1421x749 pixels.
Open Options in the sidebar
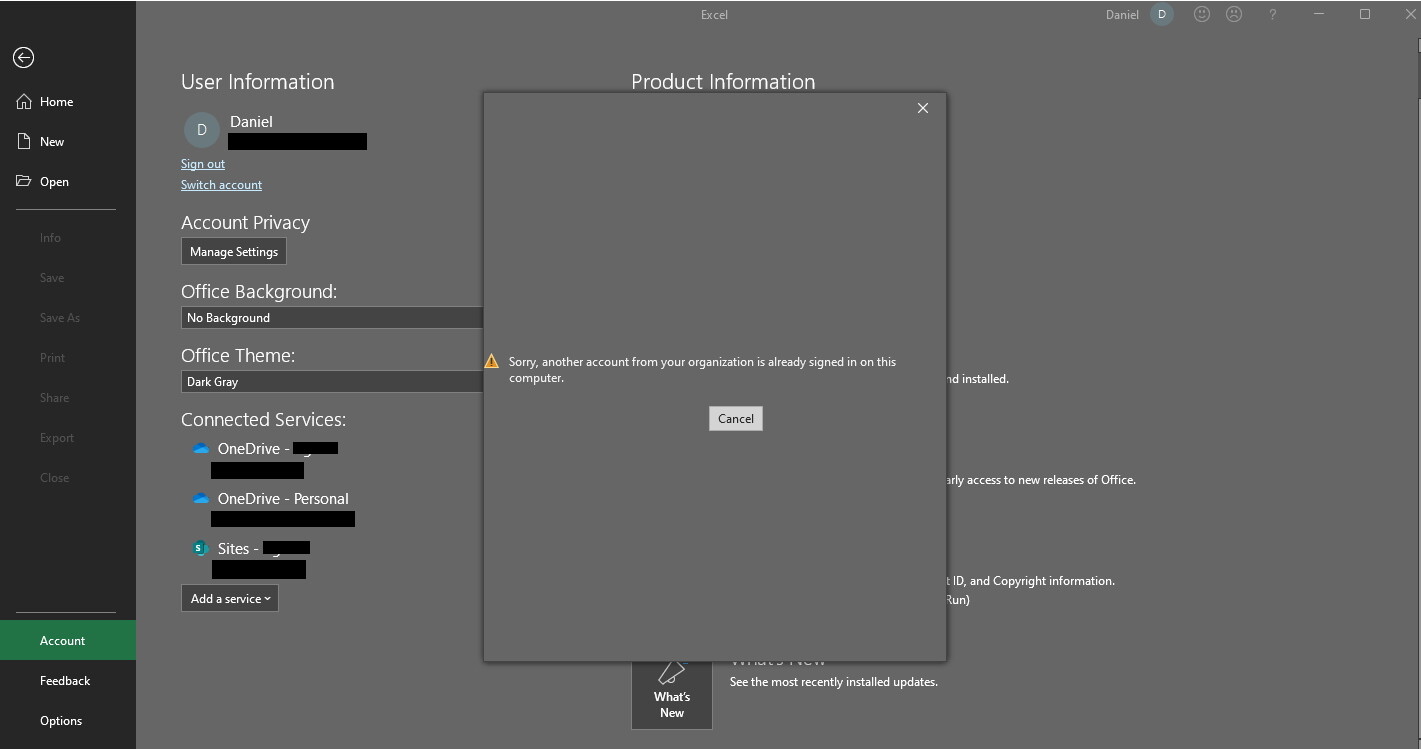coord(61,721)
